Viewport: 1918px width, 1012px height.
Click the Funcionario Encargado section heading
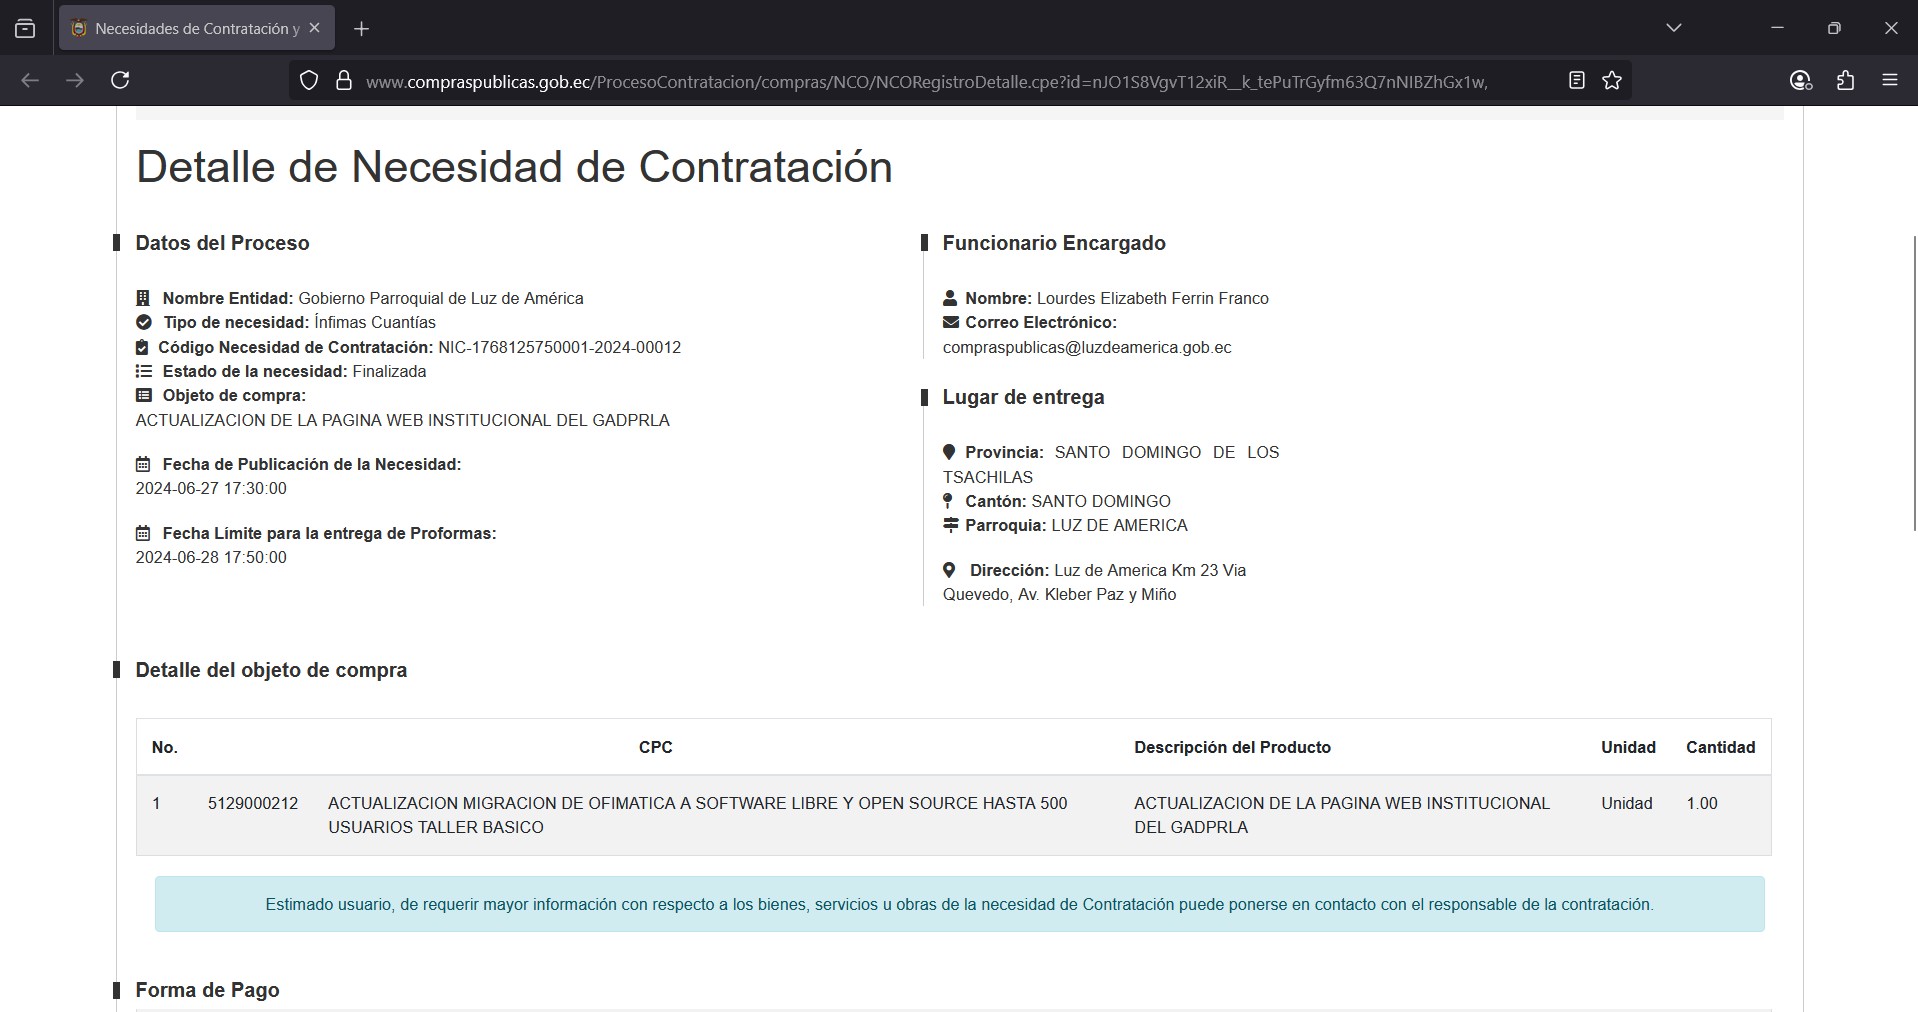1054,243
